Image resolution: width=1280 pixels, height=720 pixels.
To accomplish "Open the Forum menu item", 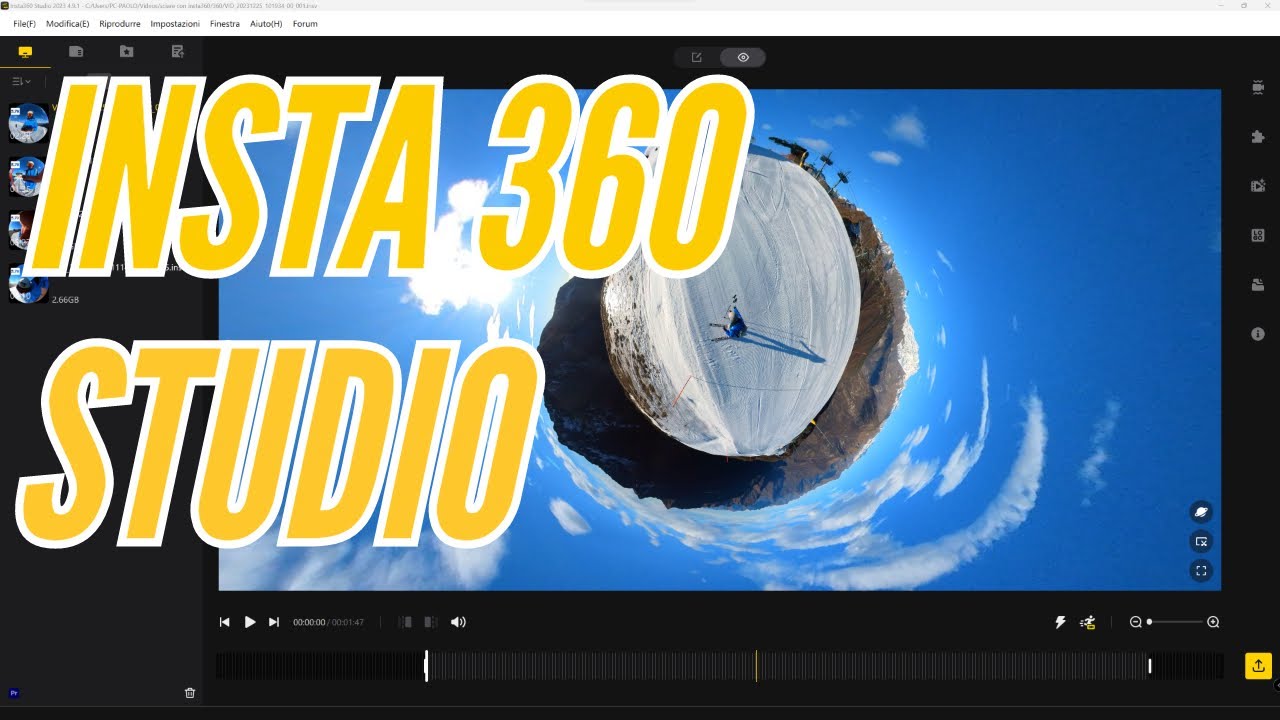I will (305, 23).
